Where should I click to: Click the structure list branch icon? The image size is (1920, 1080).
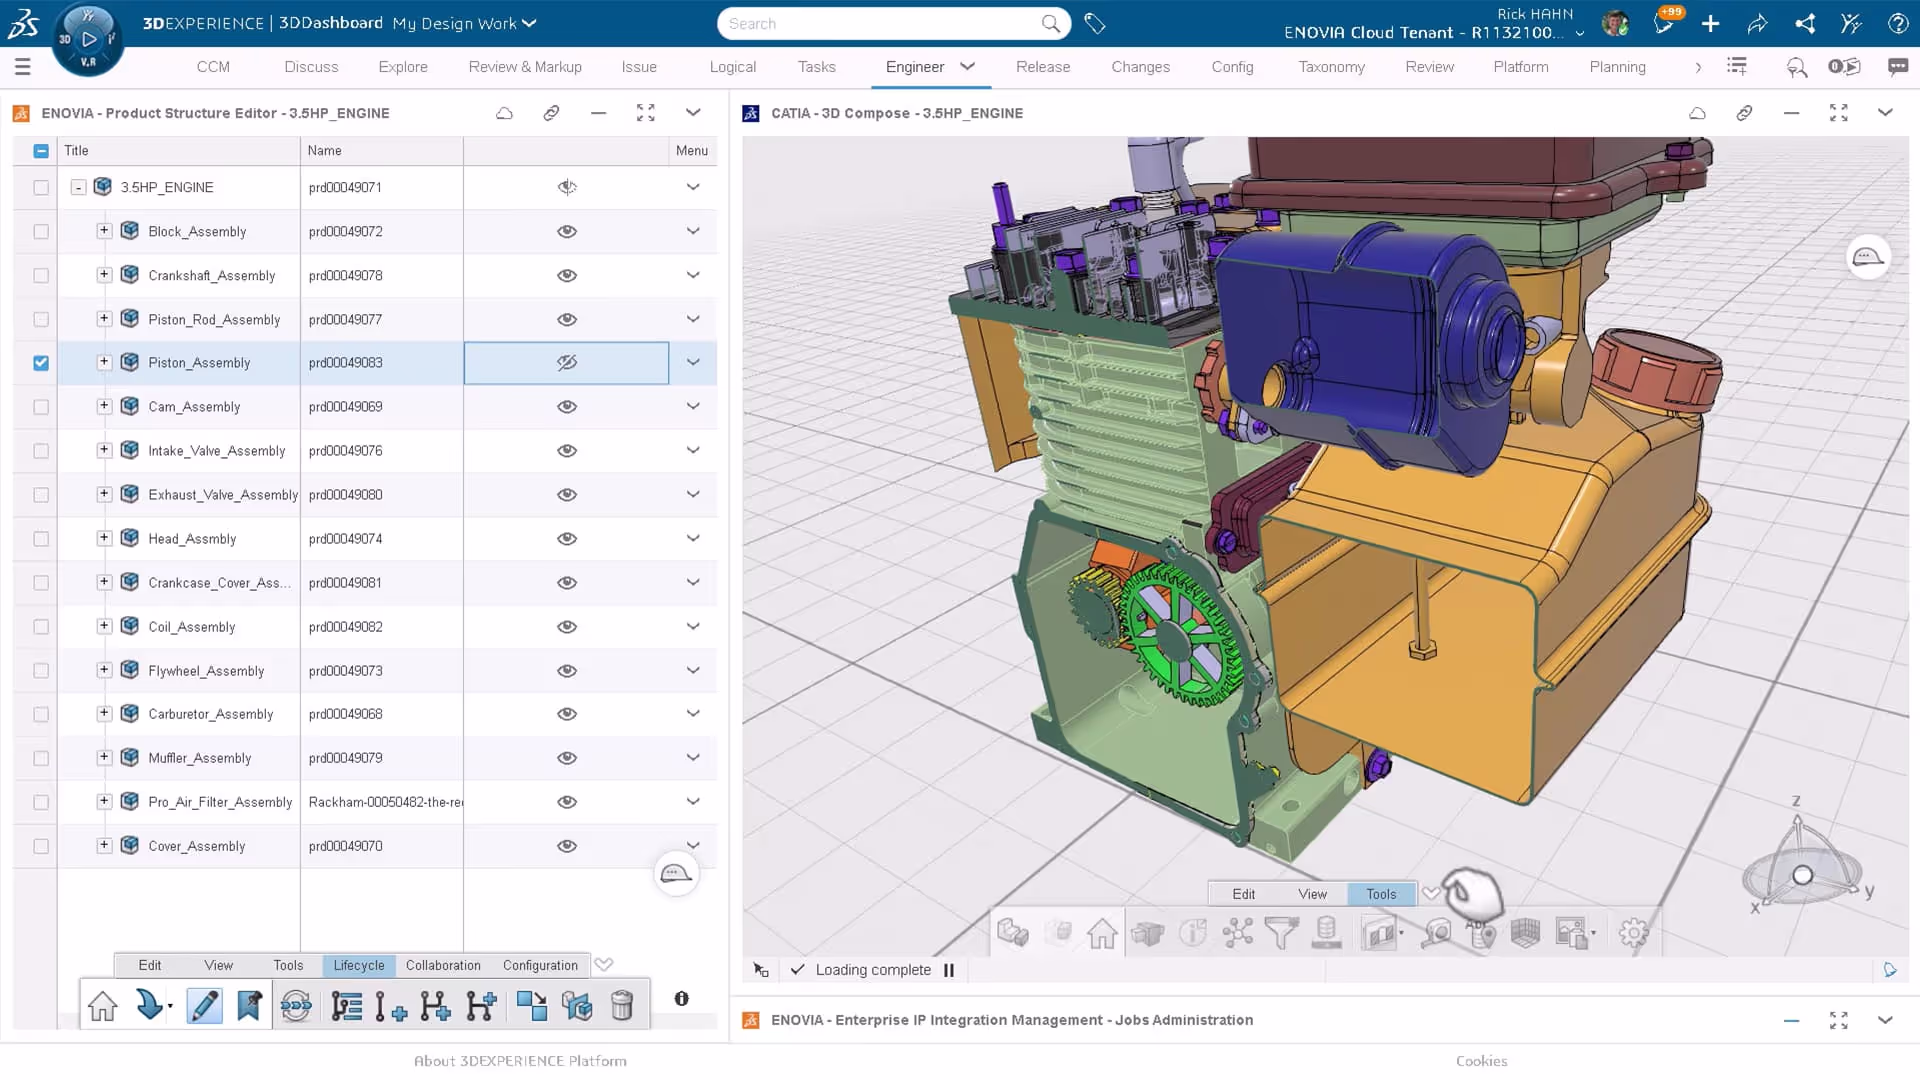[346, 1005]
